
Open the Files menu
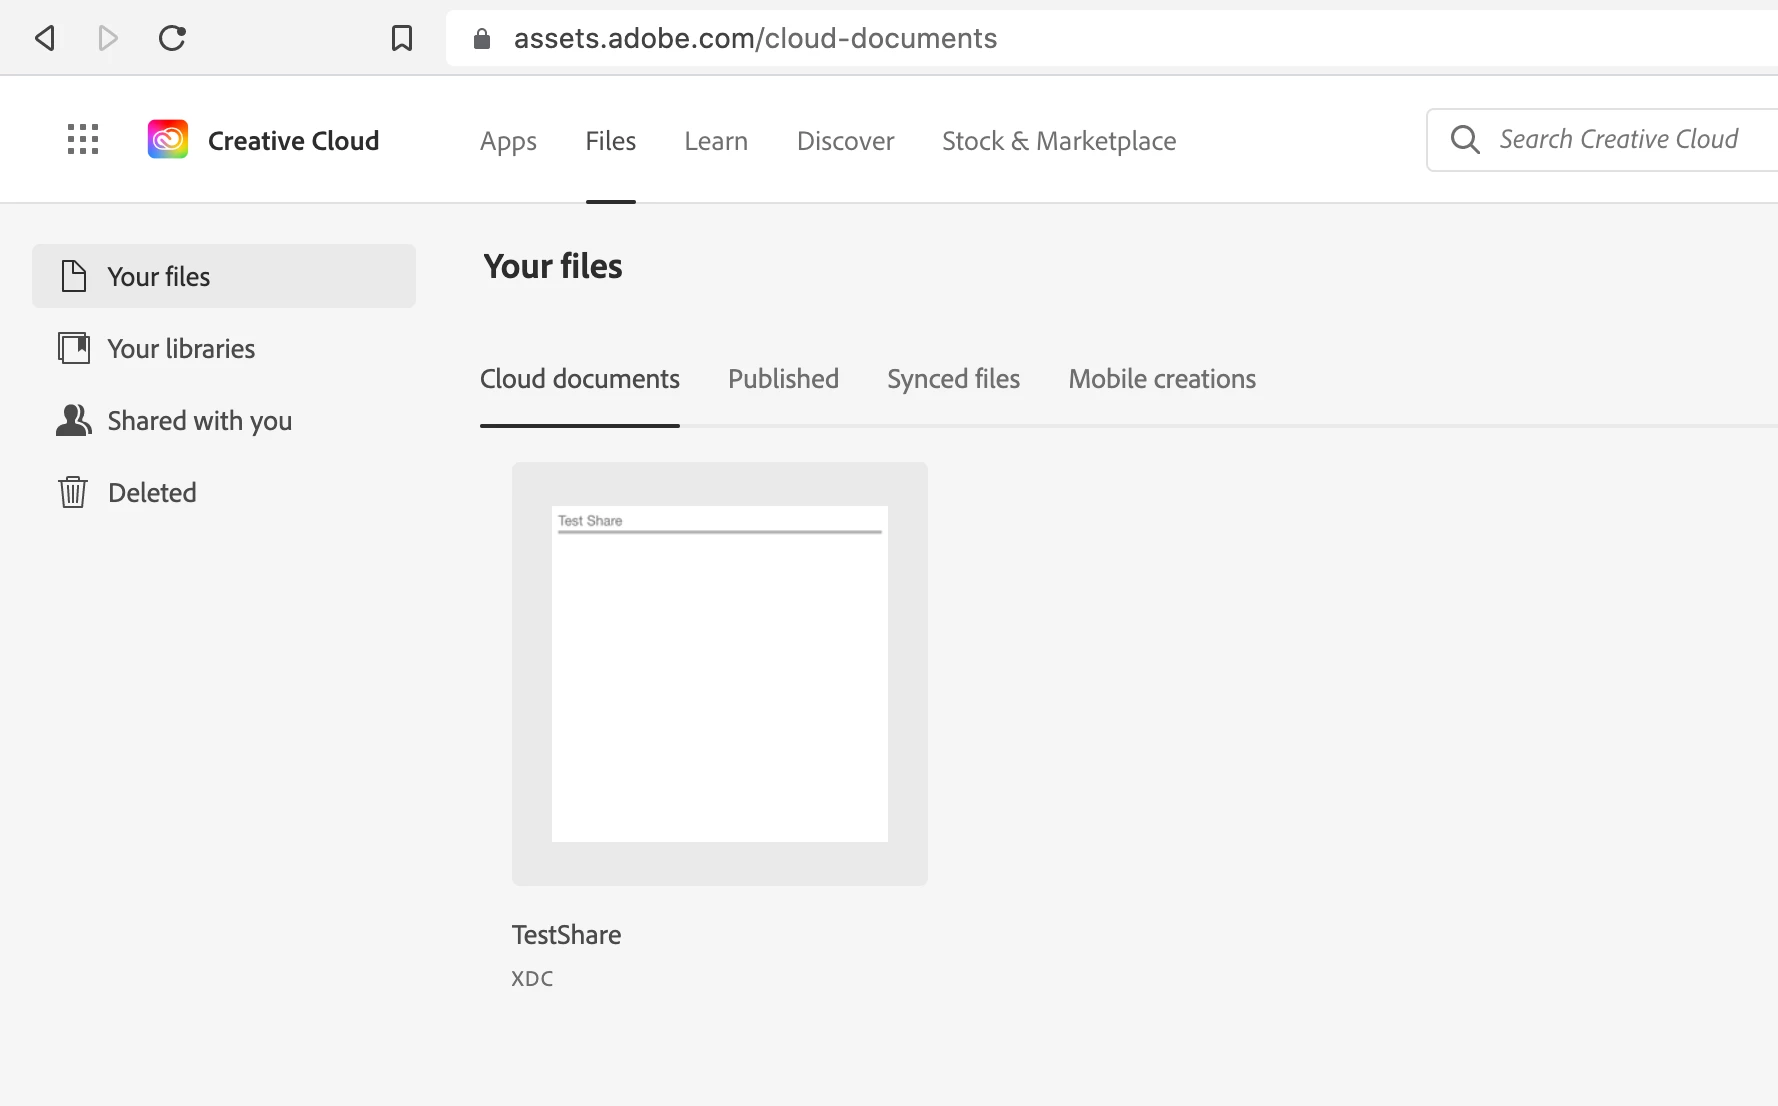click(x=611, y=141)
